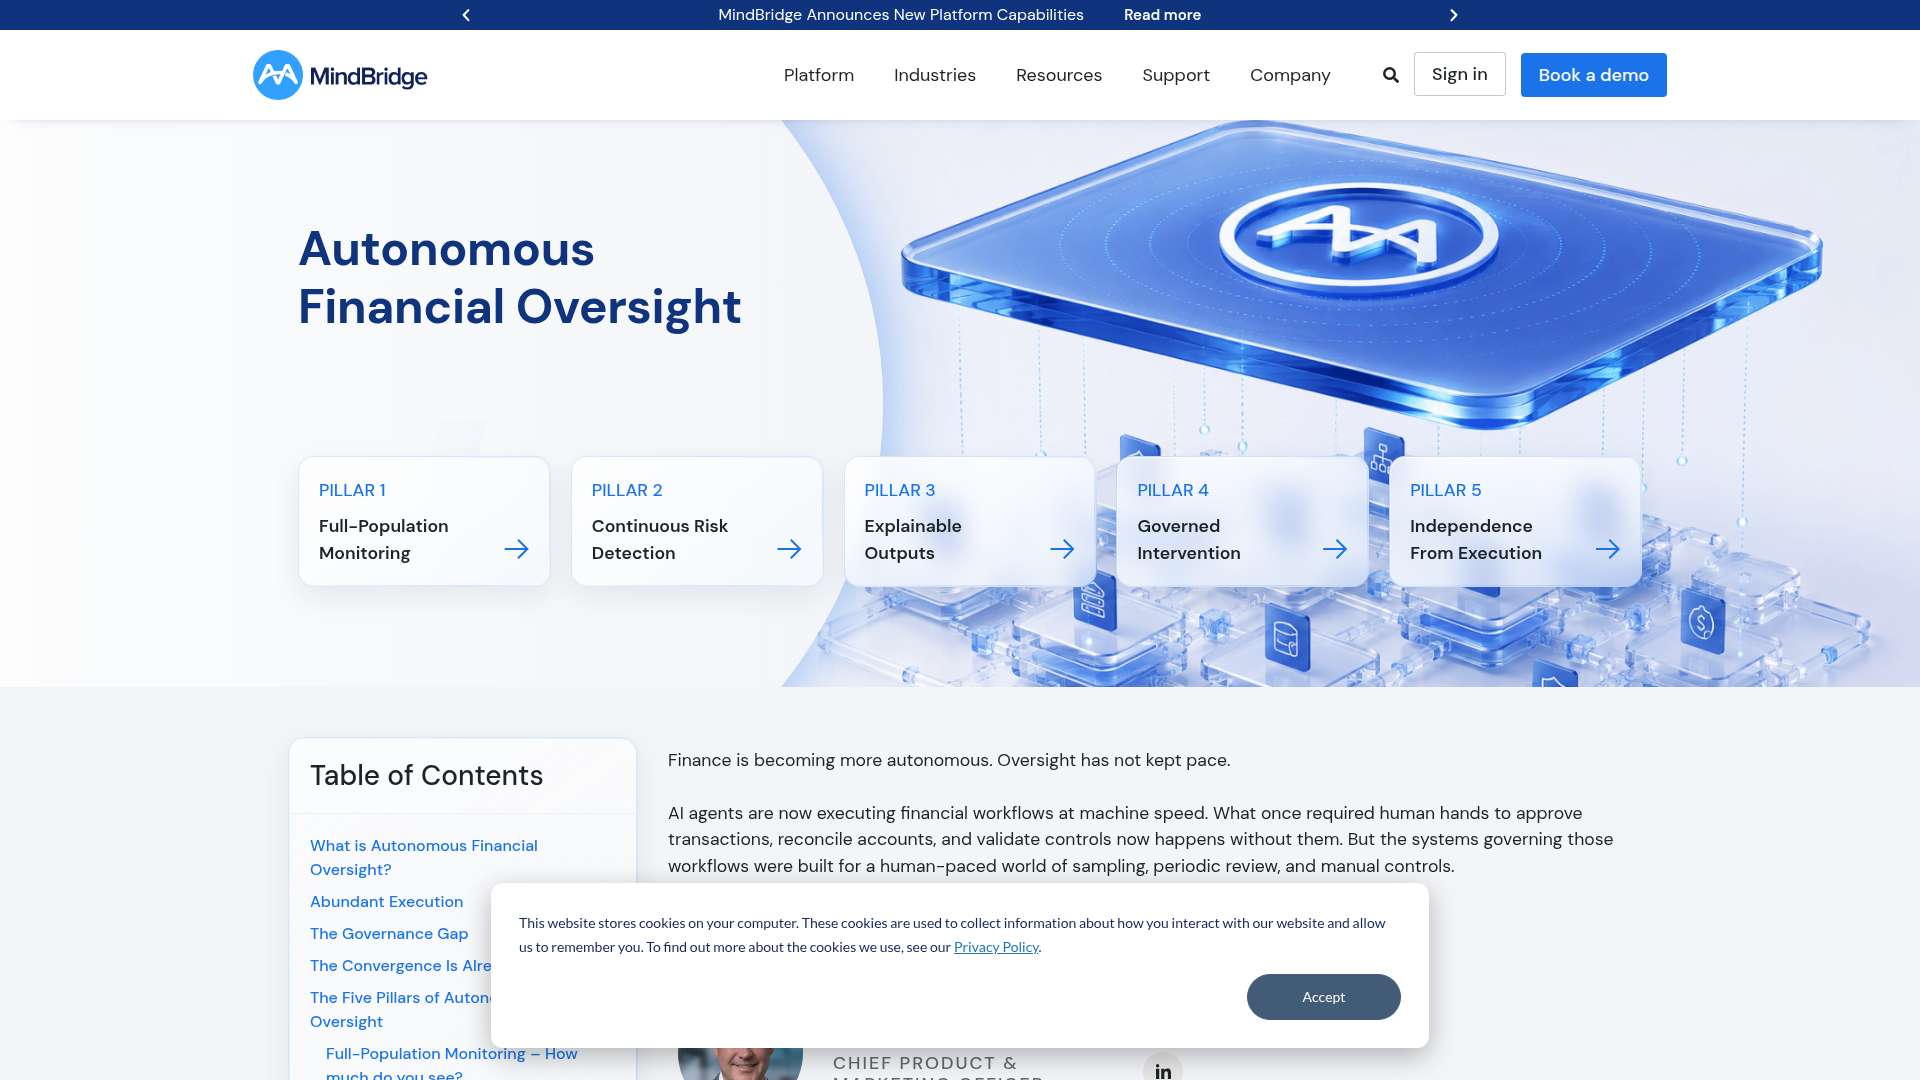
Task: Click the Autonomous Financial Oversight heading
Action: [520, 278]
